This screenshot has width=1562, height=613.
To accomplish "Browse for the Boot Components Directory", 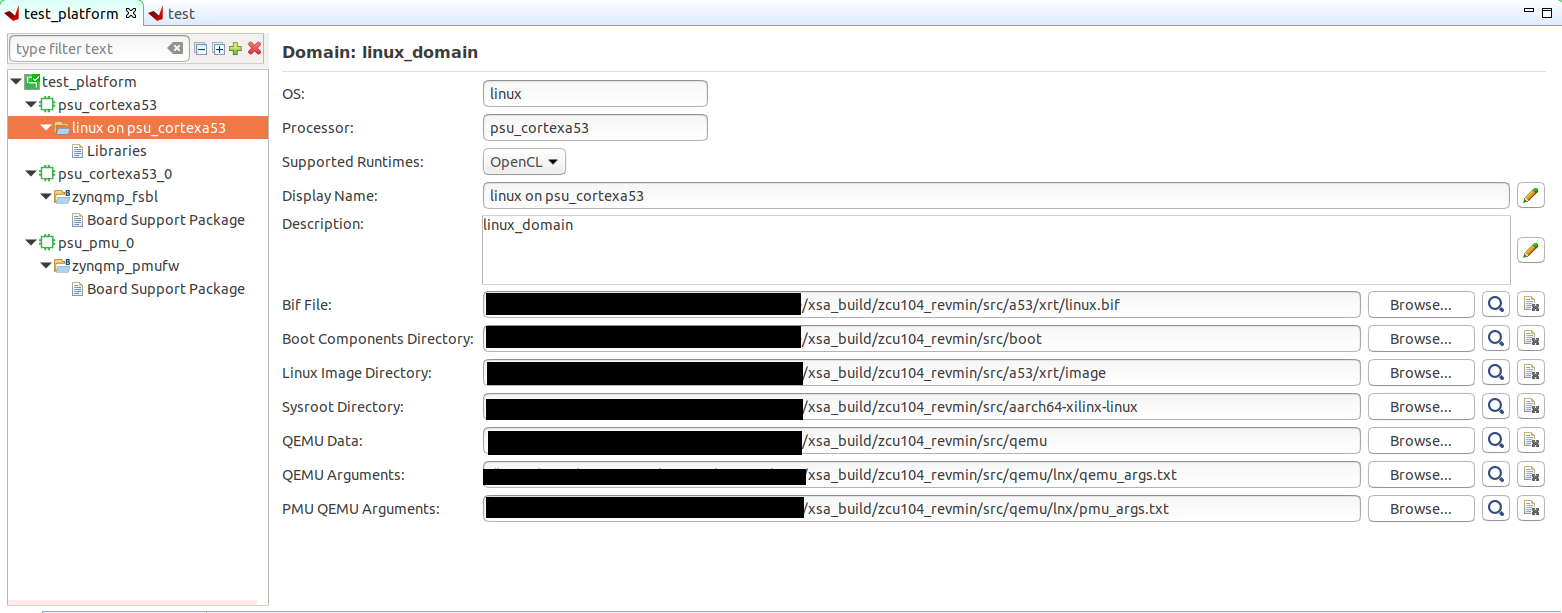I will pyautogui.click(x=1420, y=339).
